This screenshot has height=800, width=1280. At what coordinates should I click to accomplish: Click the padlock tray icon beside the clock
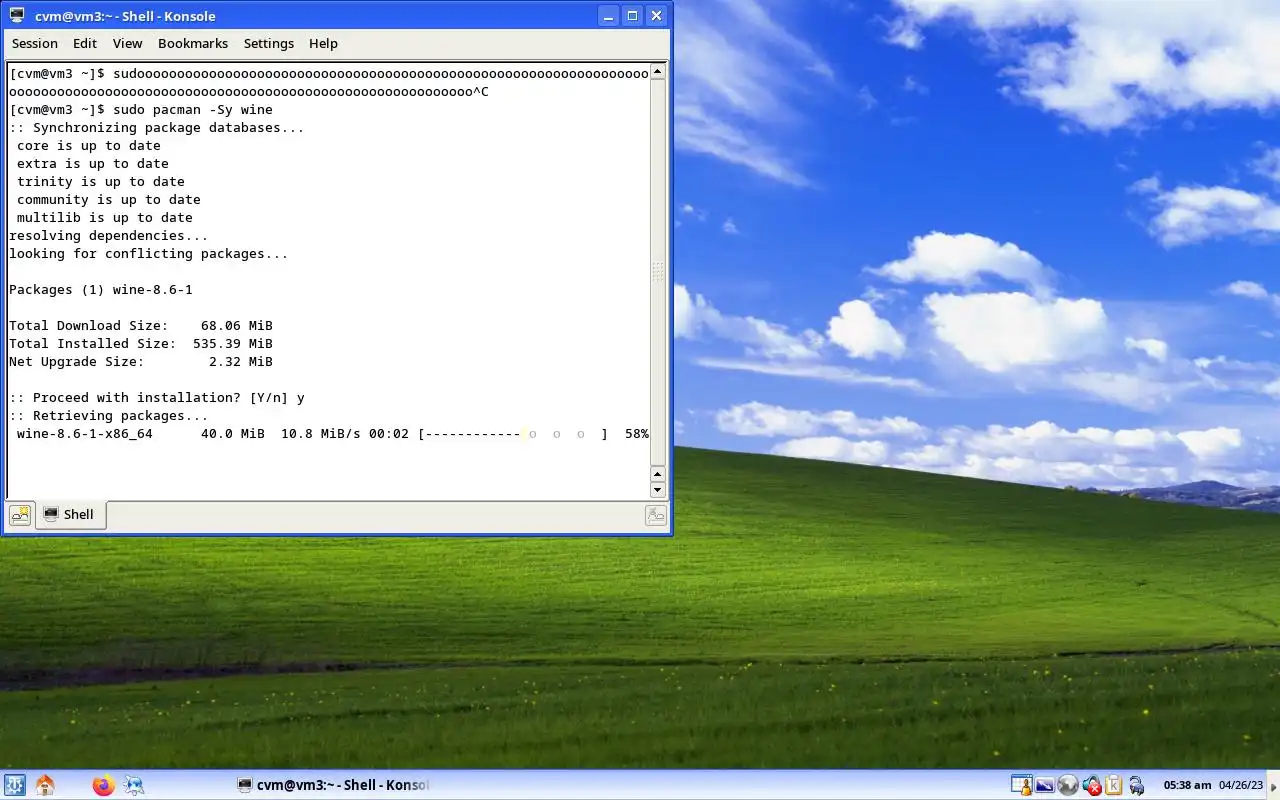point(1136,786)
